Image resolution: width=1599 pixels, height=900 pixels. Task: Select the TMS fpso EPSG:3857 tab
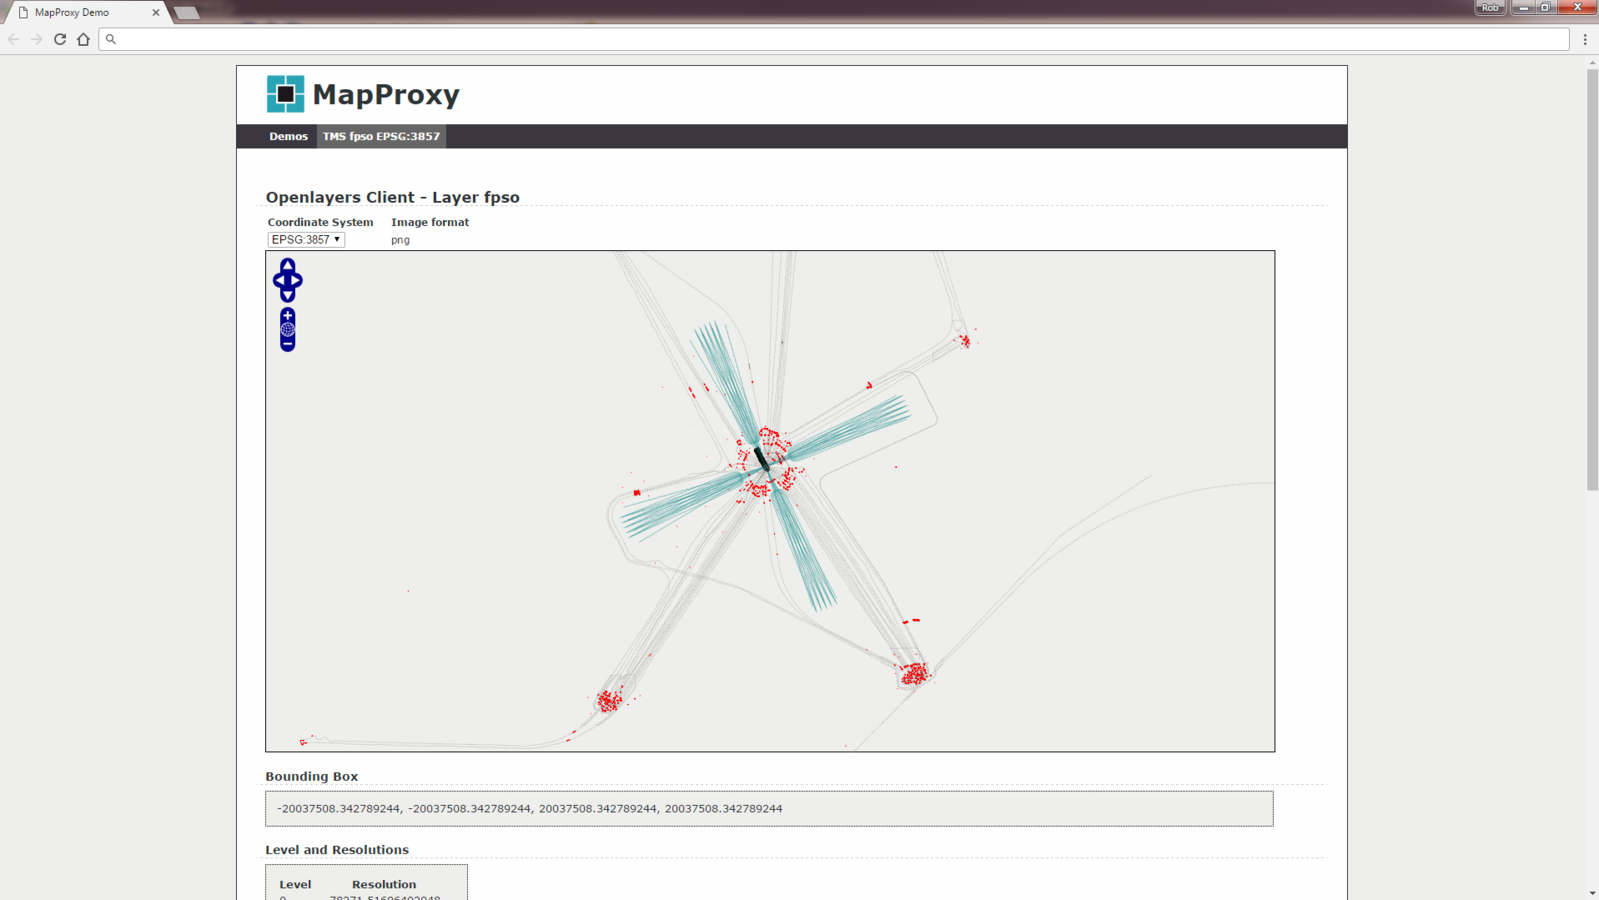(381, 136)
